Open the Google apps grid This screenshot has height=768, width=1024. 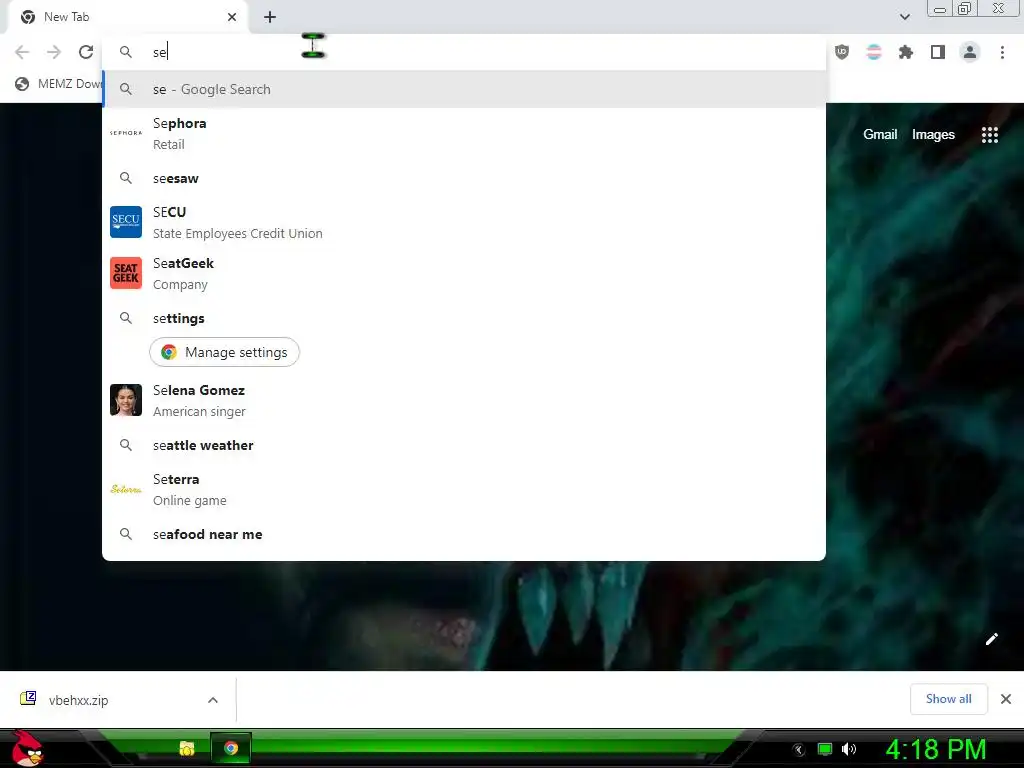point(989,135)
